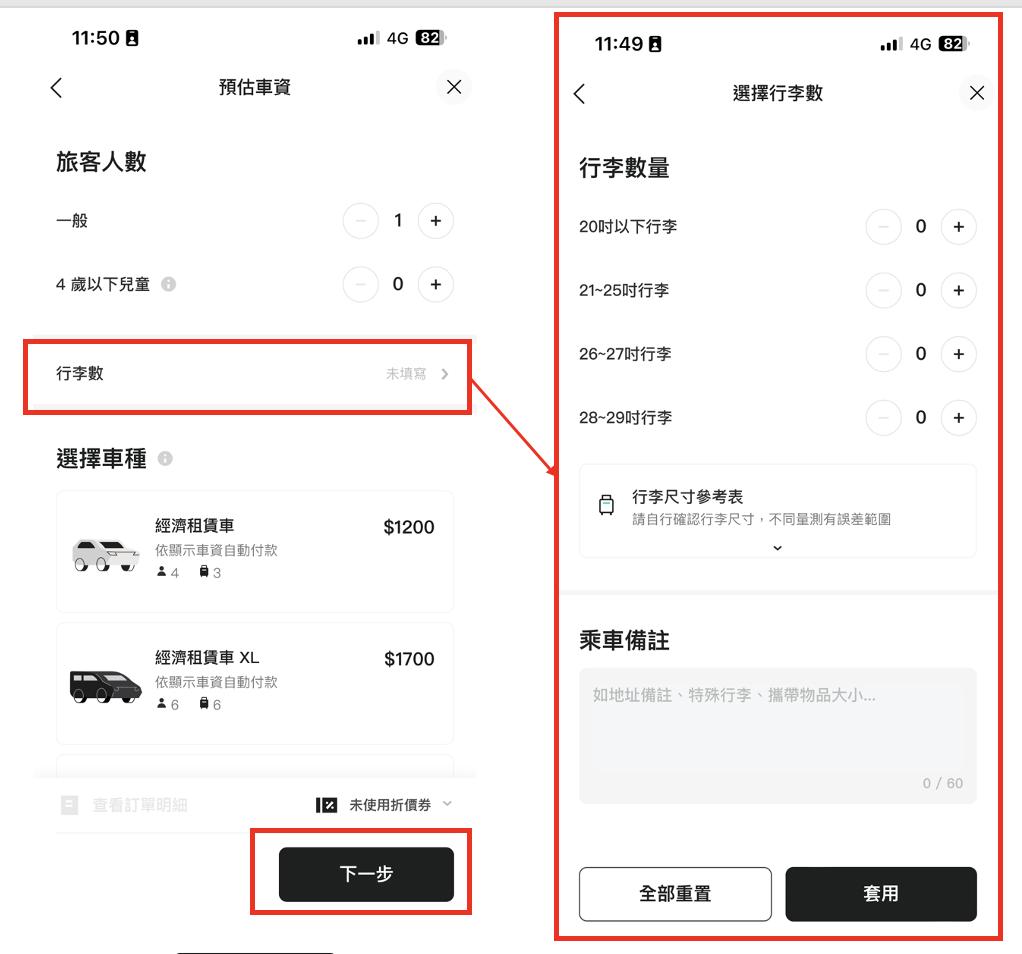Select 經濟租賃車 $1200 option

[255, 551]
